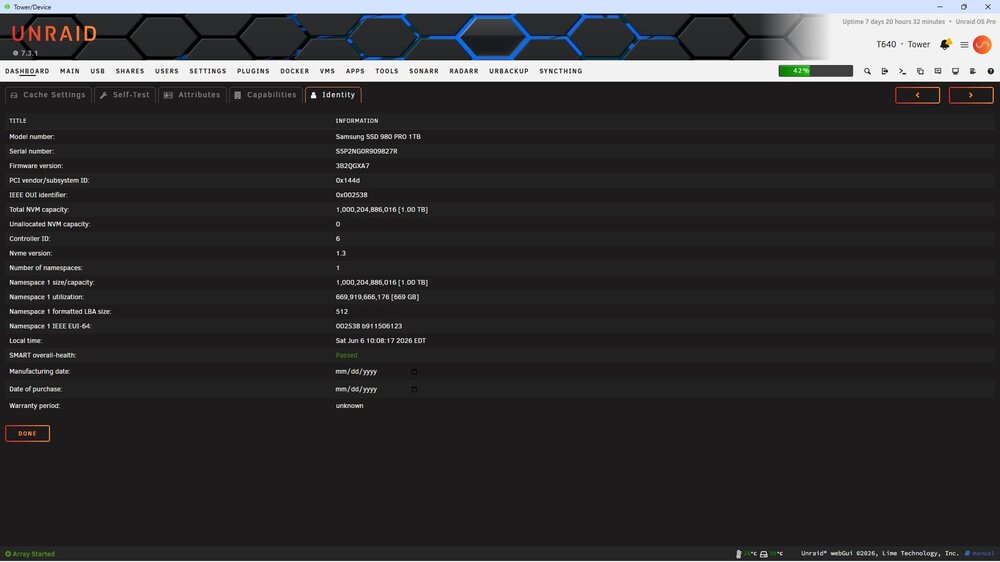Open the USB menu
Viewport: 1000px width, 562px height.
(98, 71)
